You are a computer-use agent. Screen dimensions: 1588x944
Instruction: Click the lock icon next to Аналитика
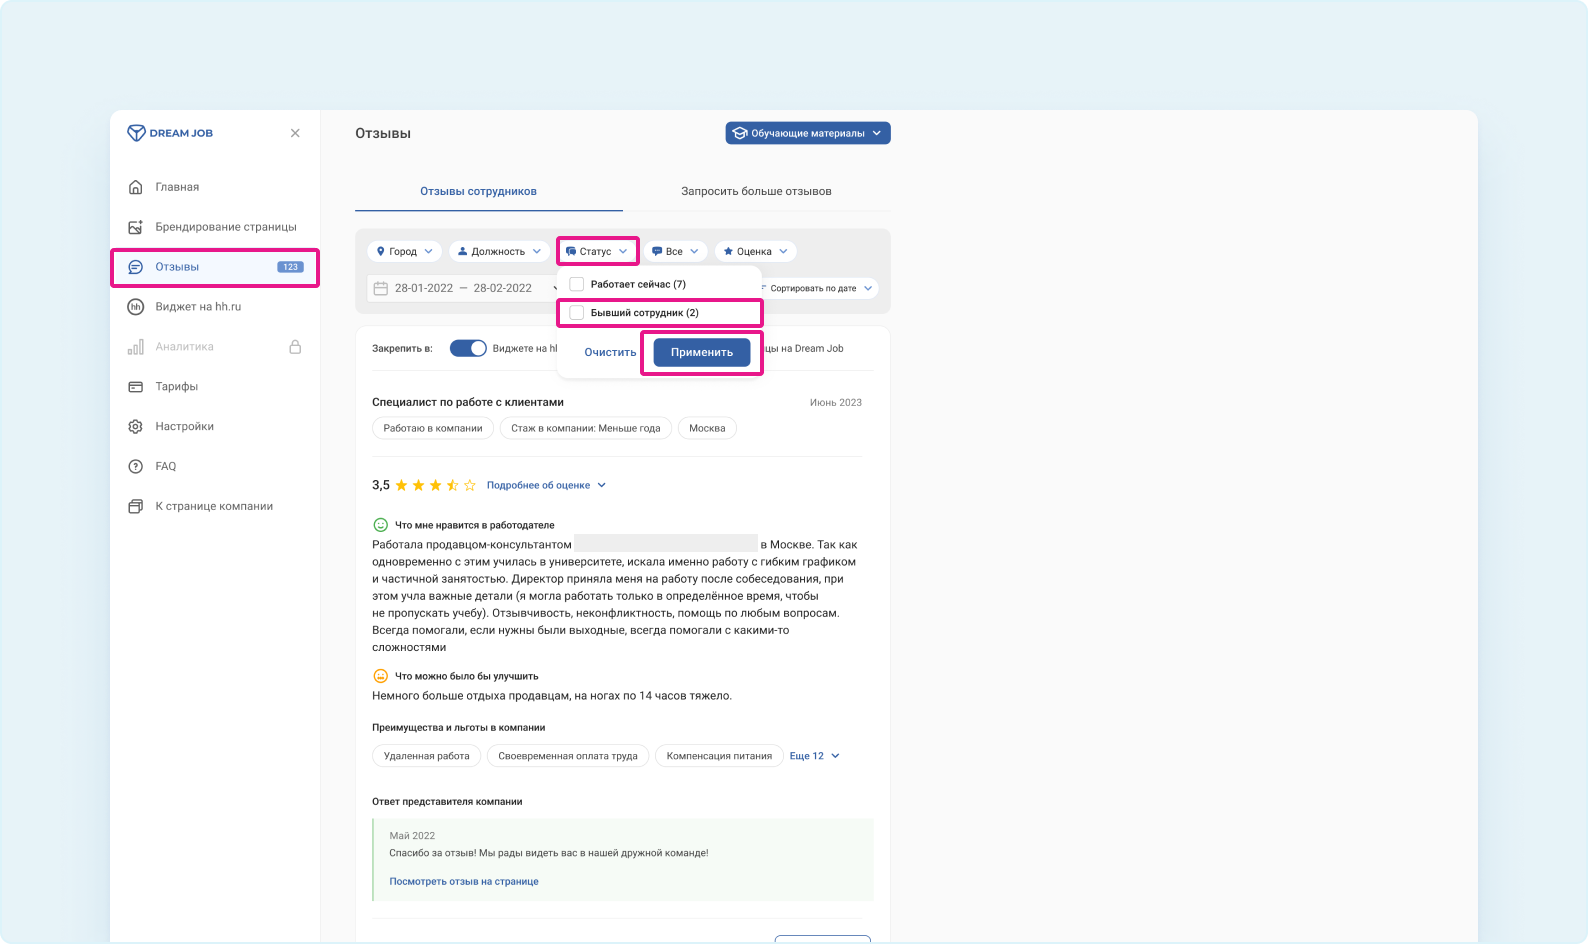(x=295, y=347)
